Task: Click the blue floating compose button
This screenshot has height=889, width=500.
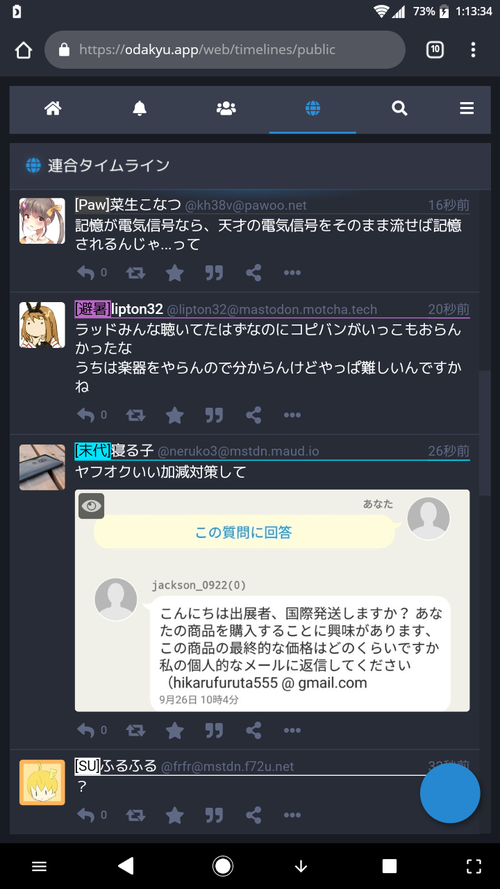Action: point(450,793)
